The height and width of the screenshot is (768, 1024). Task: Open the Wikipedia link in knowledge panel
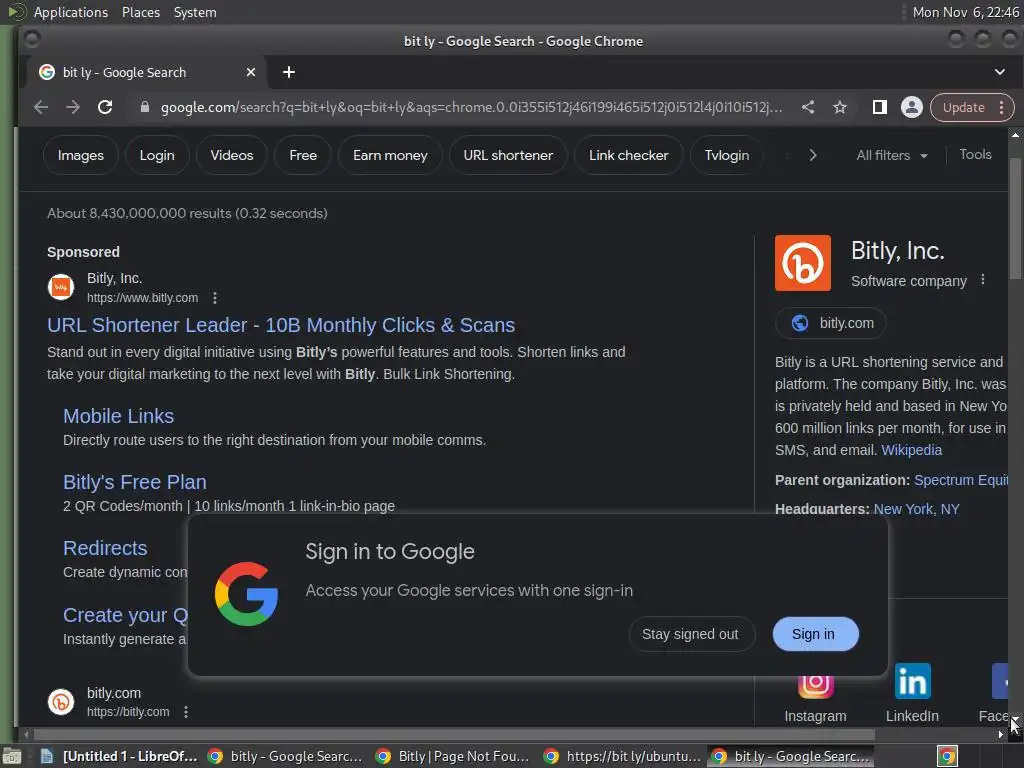click(x=912, y=450)
